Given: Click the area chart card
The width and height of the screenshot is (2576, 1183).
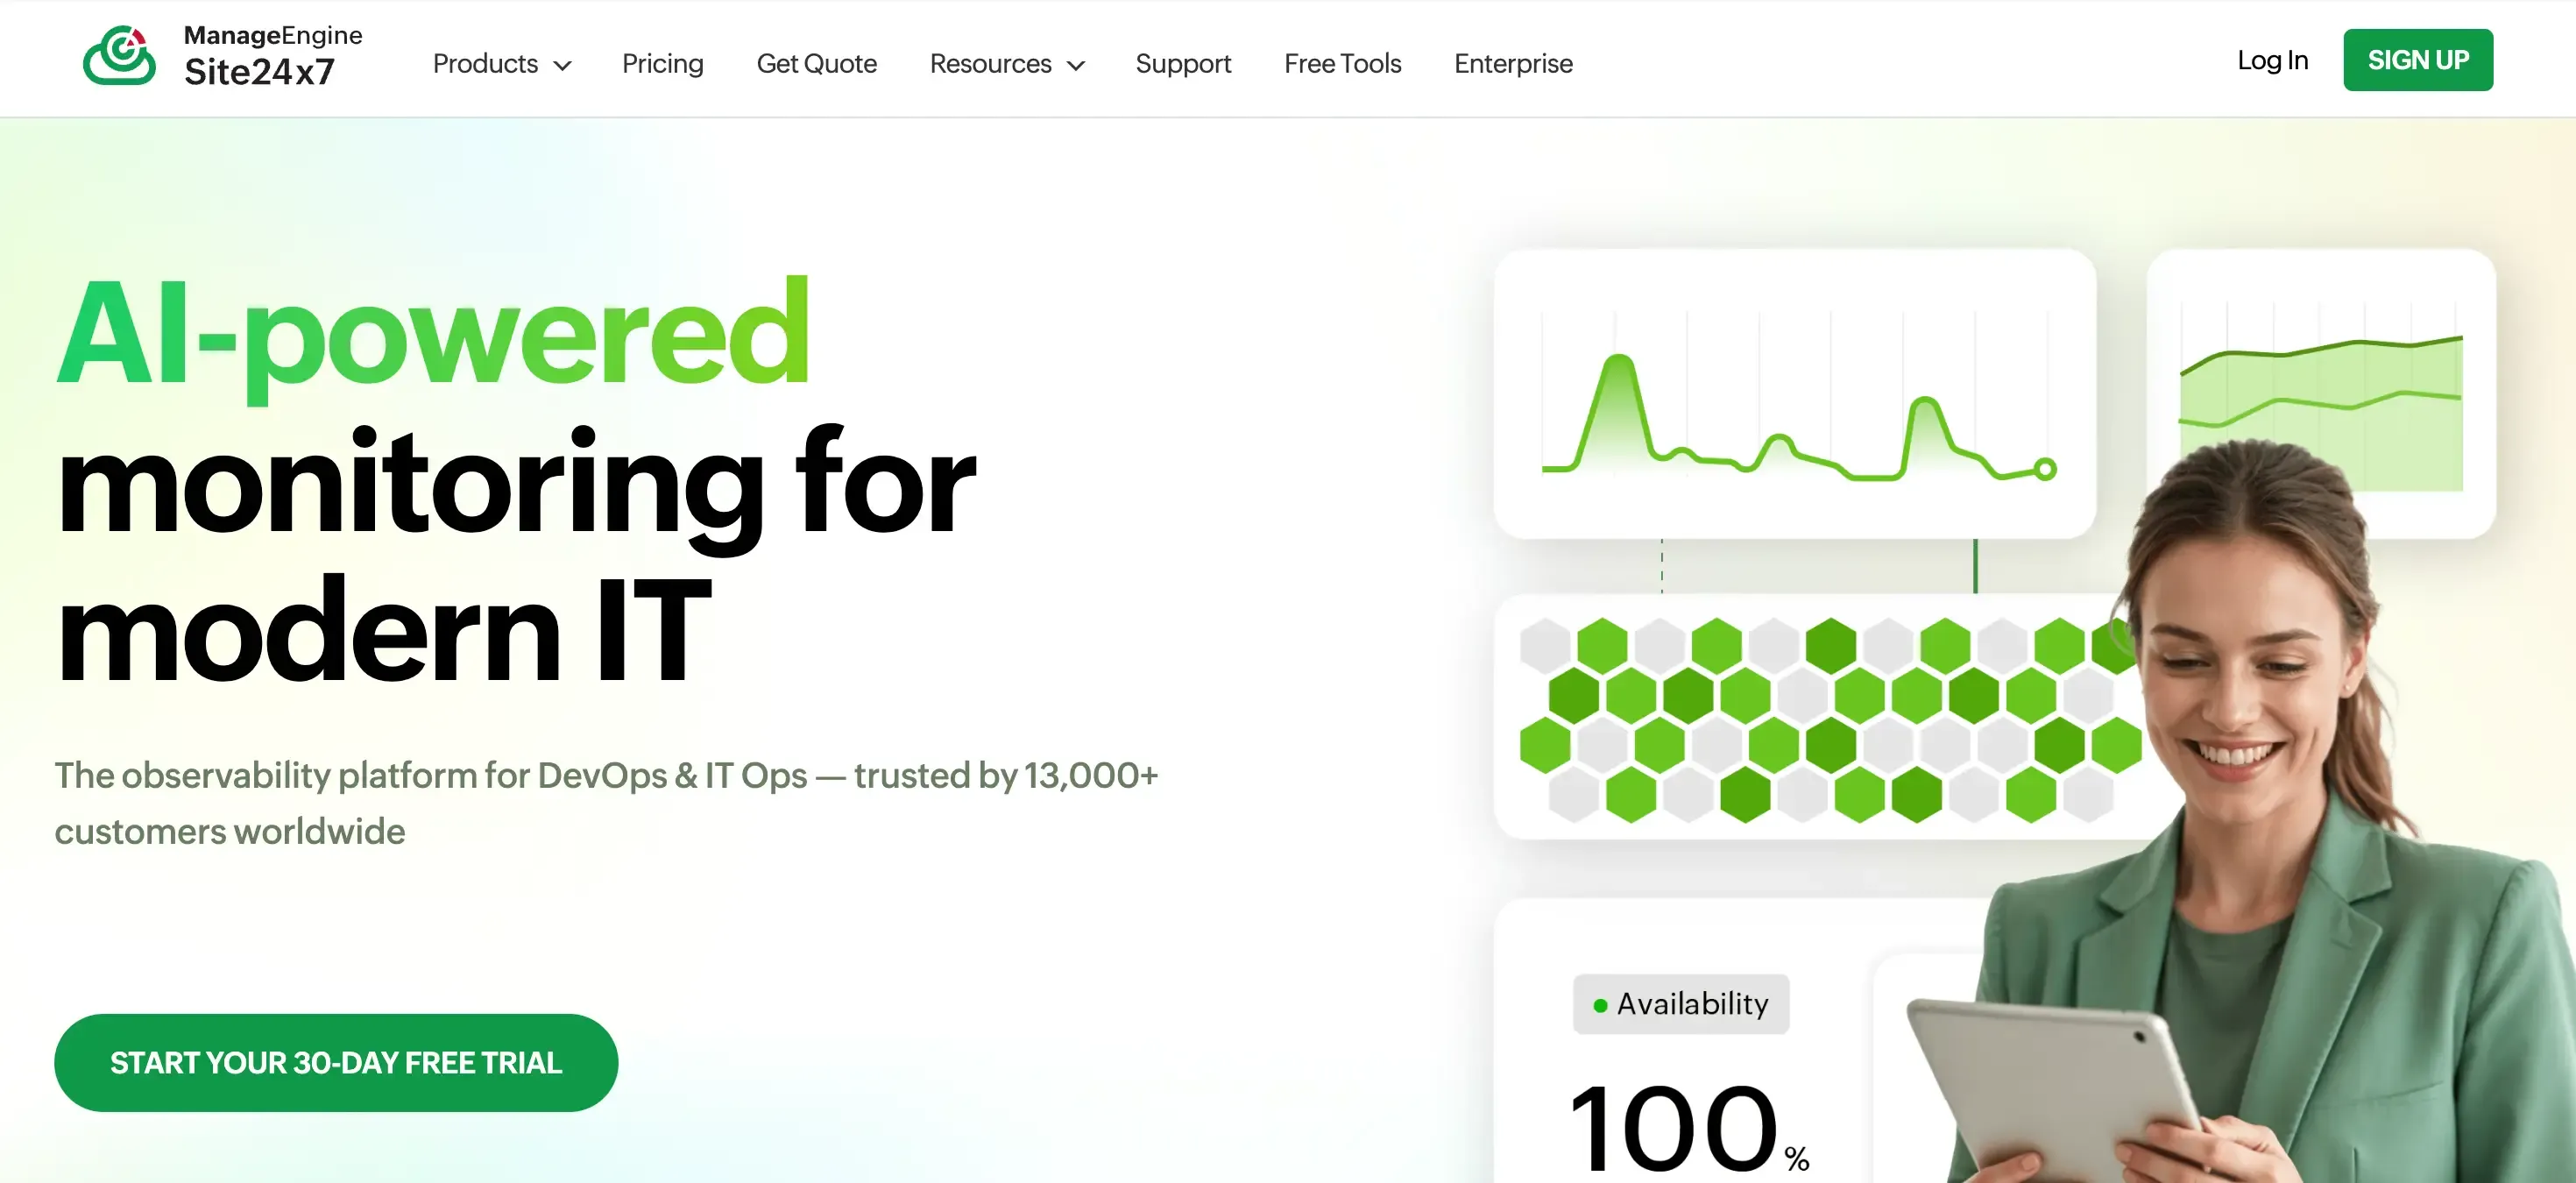Looking at the screenshot, I should tap(2320, 393).
